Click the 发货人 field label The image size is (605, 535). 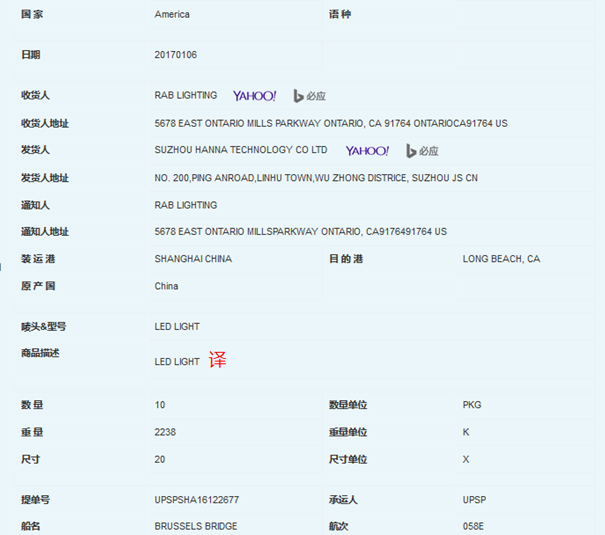pos(35,150)
